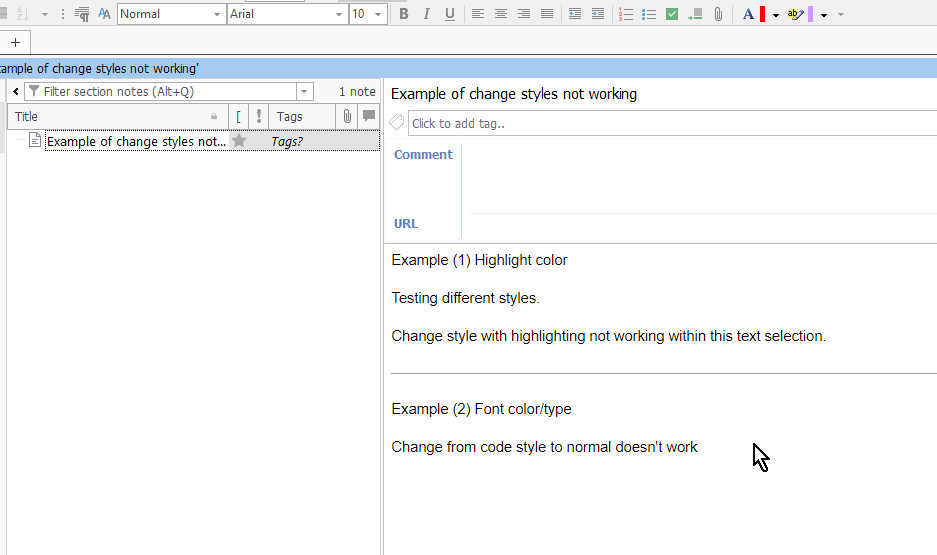
Task: Open the paragraph style Normal dropdown
Action: [216, 14]
